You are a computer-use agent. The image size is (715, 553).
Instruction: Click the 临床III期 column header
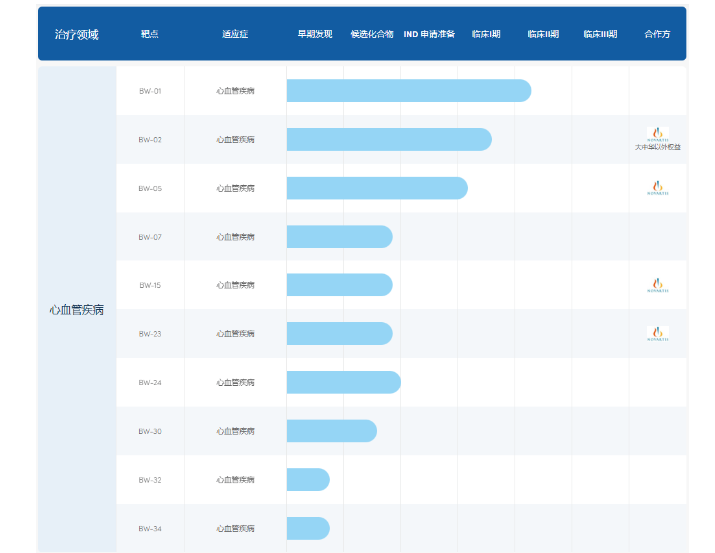[x=600, y=34]
